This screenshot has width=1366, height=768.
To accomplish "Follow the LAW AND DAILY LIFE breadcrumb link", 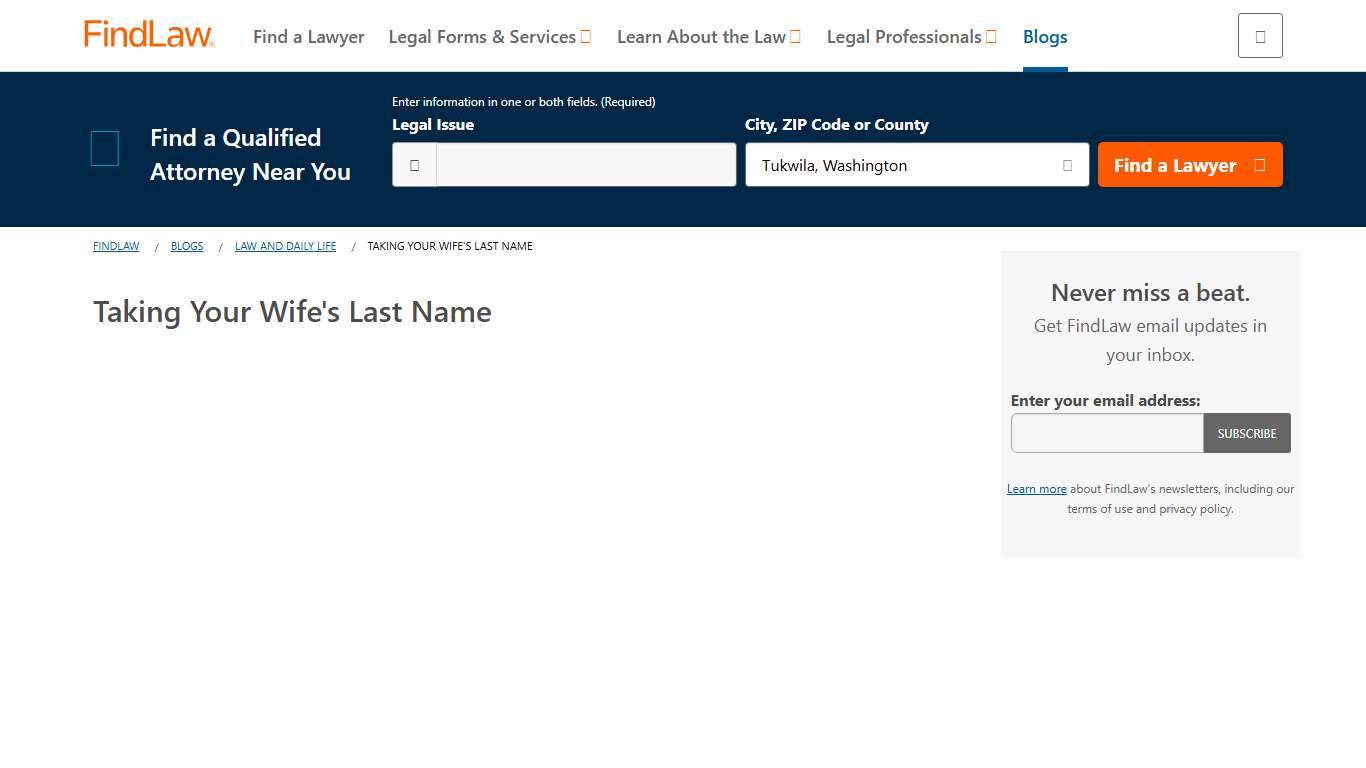I will pyautogui.click(x=285, y=245).
